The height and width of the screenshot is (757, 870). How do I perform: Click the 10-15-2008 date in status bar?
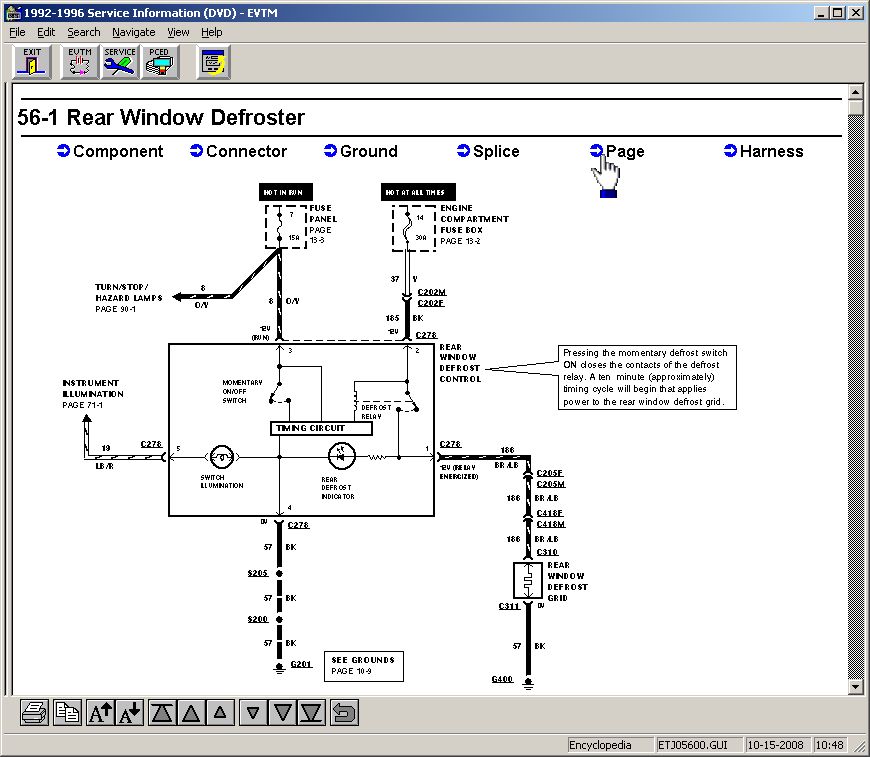pos(776,745)
